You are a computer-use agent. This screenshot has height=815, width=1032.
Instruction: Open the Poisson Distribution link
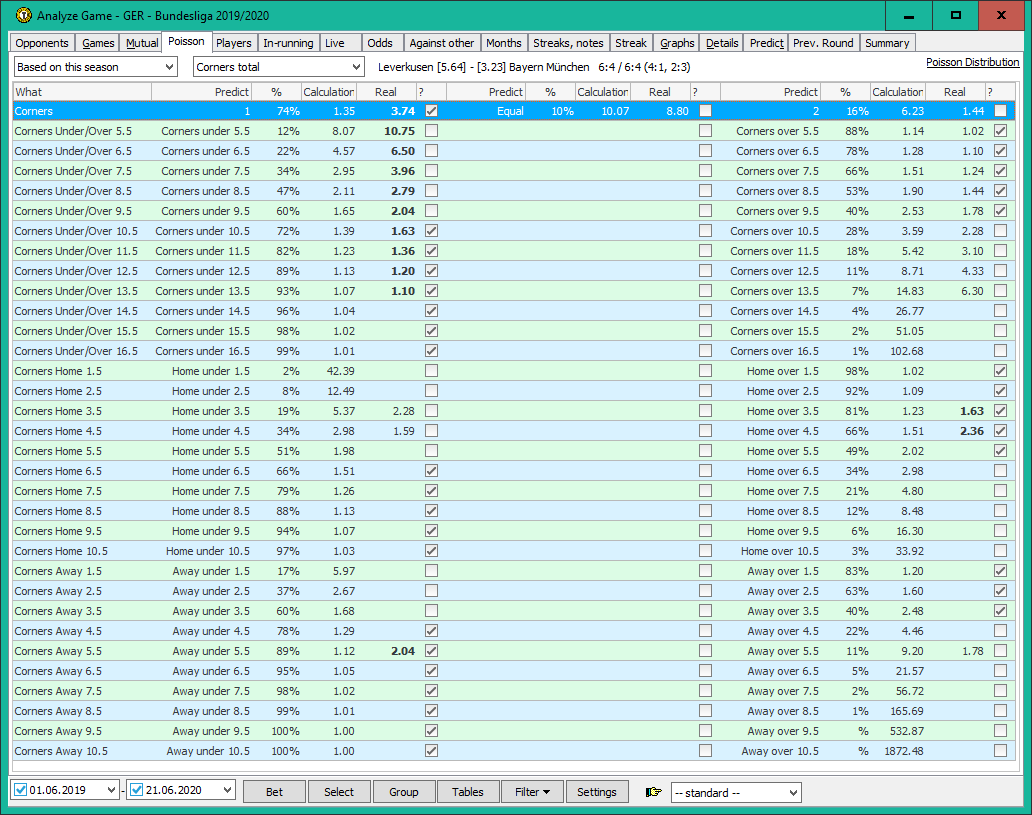[972, 62]
